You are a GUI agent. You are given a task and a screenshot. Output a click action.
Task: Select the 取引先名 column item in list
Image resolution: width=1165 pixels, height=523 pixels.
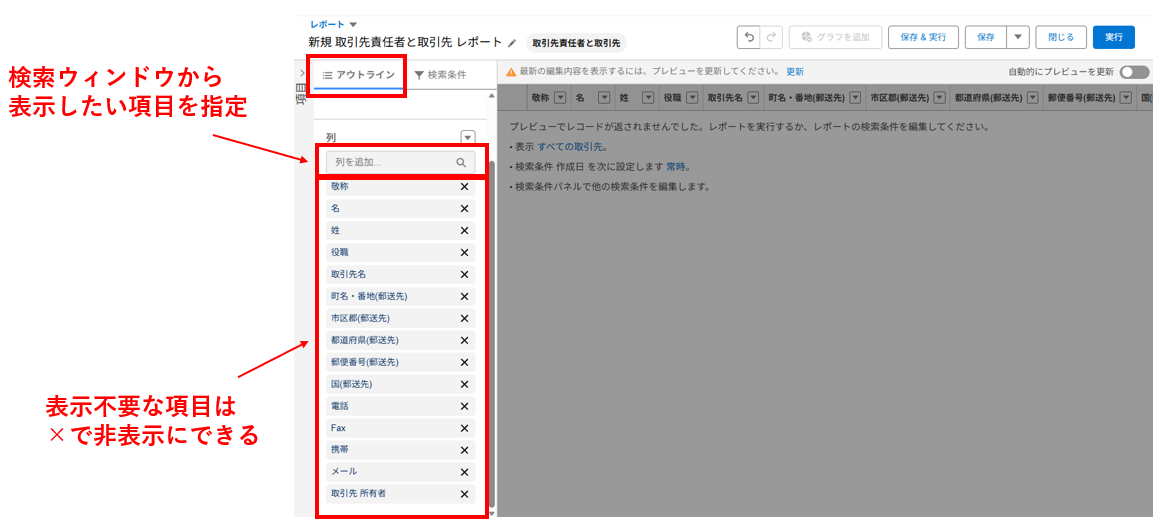400,274
